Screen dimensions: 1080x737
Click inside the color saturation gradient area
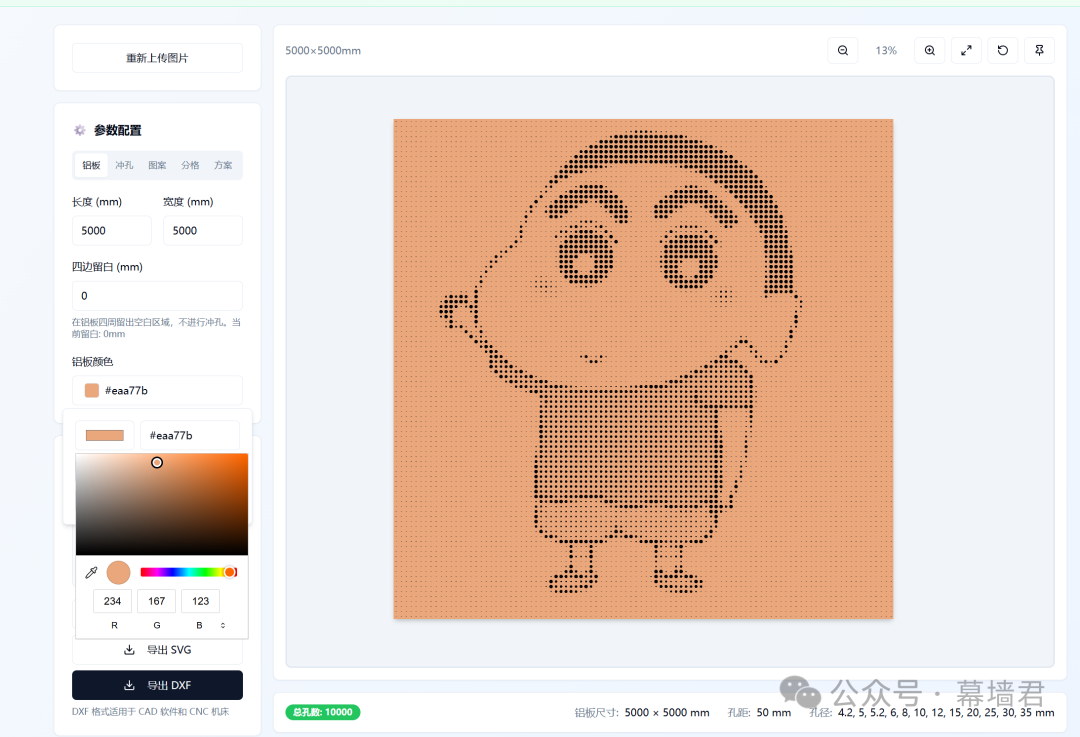(x=160, y=505)
